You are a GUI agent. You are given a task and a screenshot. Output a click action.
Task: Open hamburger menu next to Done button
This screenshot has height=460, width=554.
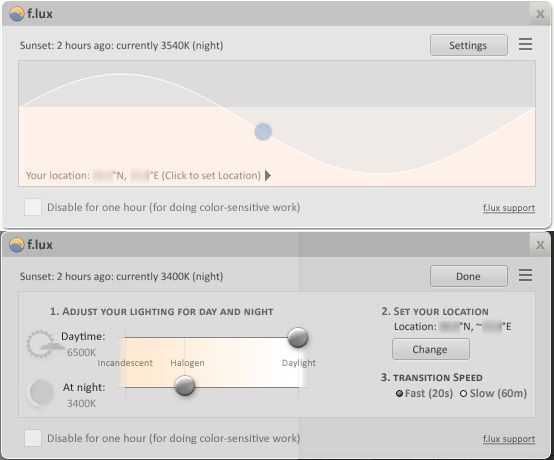click(525, 275)
